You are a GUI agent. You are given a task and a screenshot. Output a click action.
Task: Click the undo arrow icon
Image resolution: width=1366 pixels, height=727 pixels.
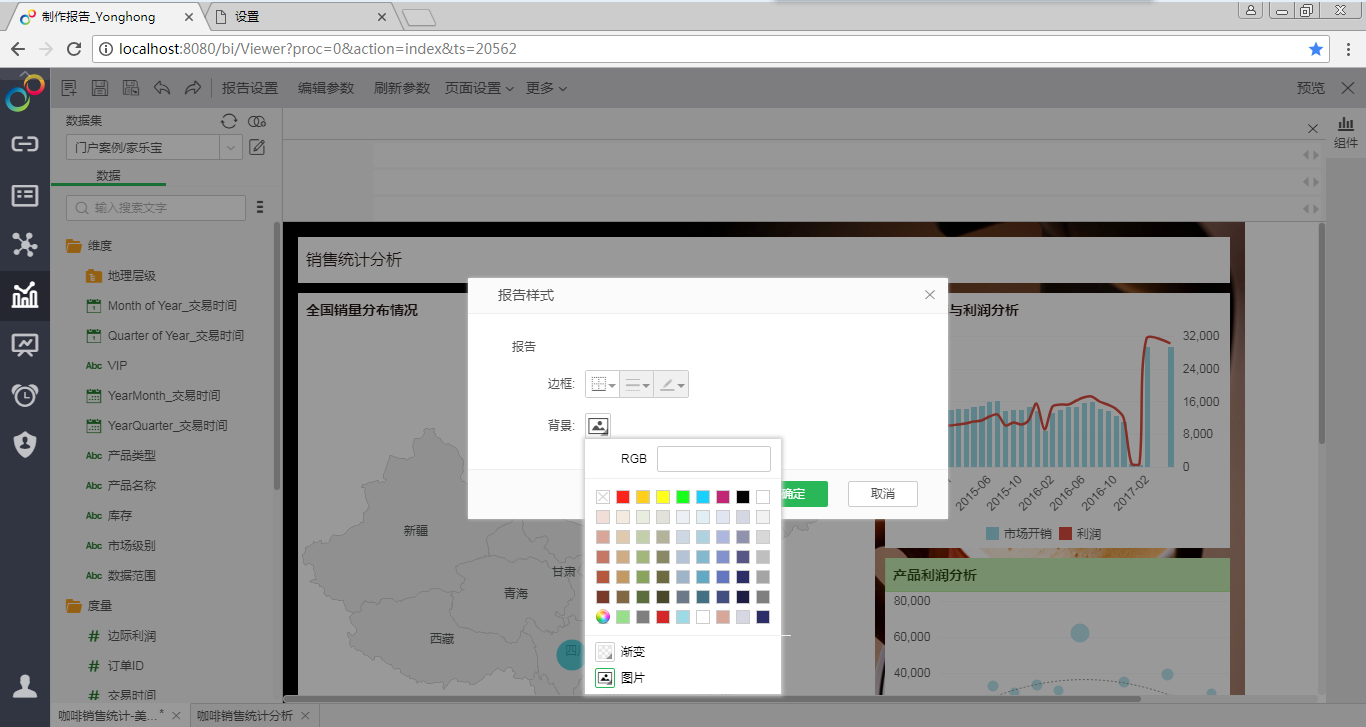162,88
